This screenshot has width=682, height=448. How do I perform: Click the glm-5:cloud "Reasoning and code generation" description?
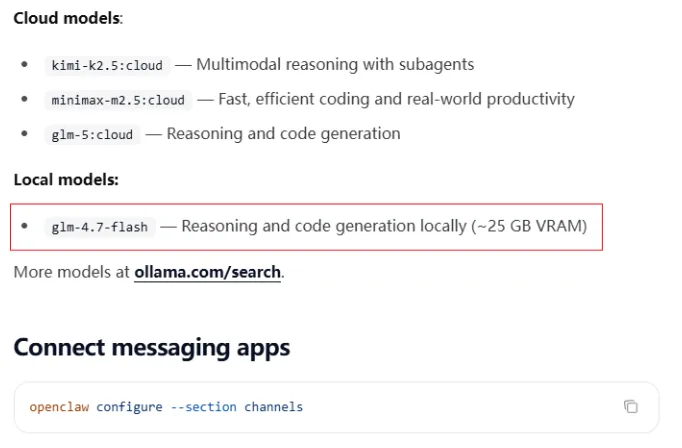click(x=283, y=133)
